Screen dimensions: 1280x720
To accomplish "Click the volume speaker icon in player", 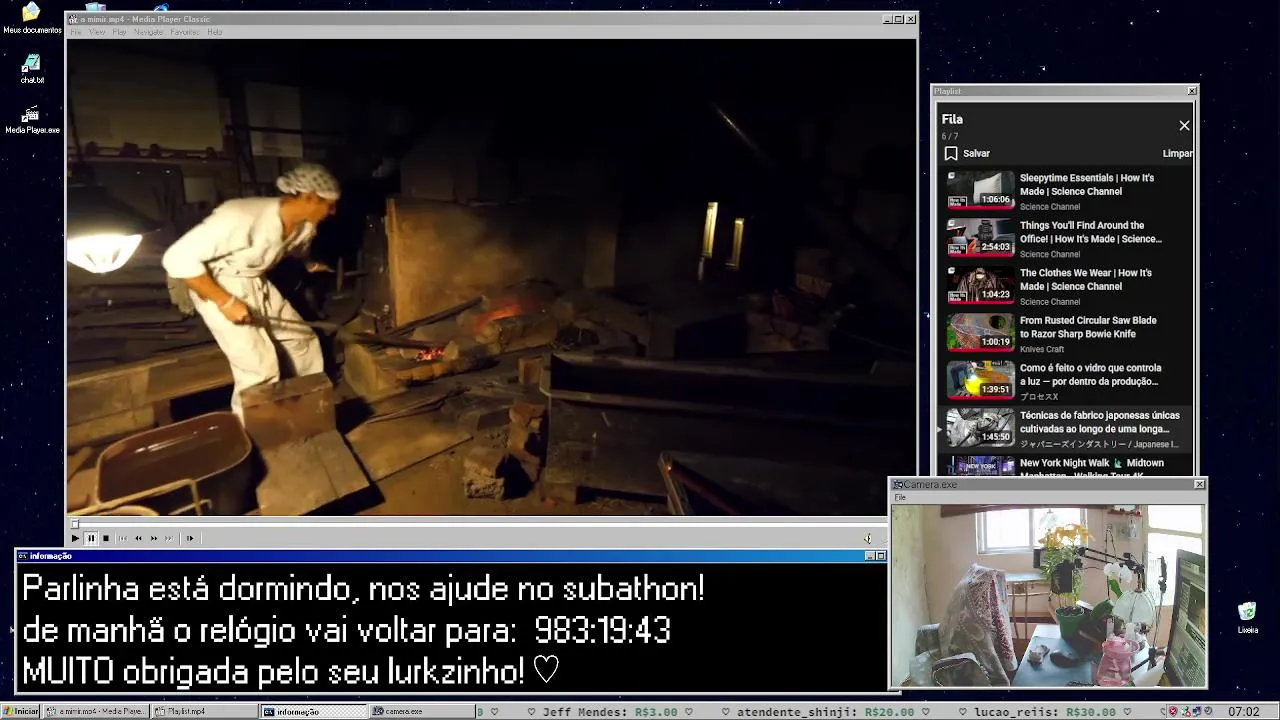I will click(x=868, y=538).
